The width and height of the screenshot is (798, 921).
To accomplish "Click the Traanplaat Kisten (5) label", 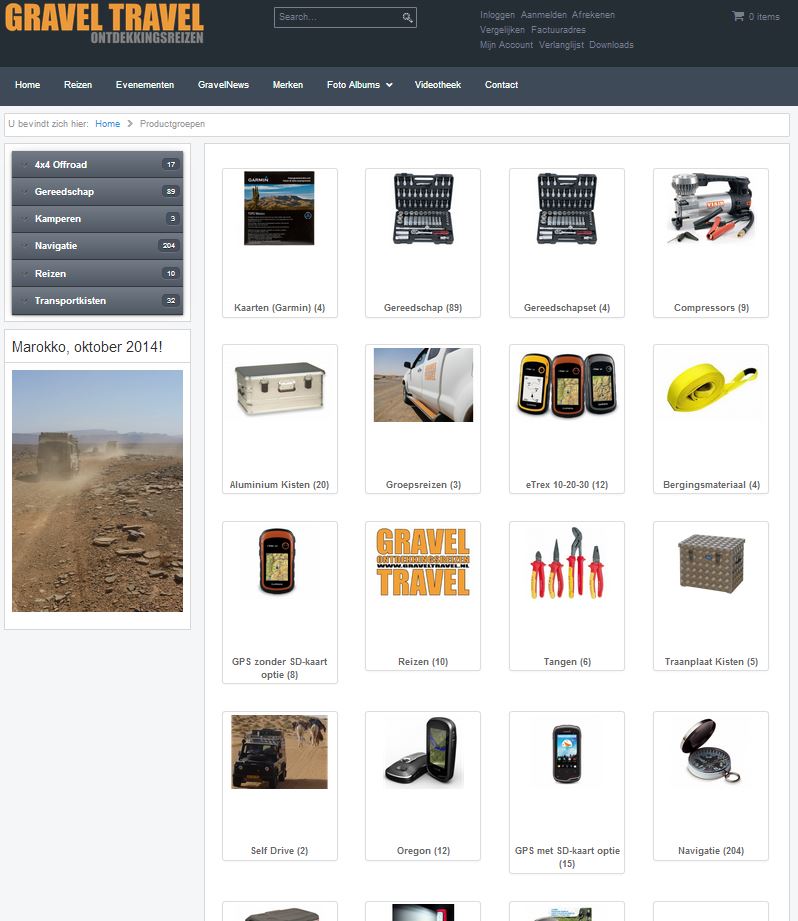I will [x=711, y=662].
